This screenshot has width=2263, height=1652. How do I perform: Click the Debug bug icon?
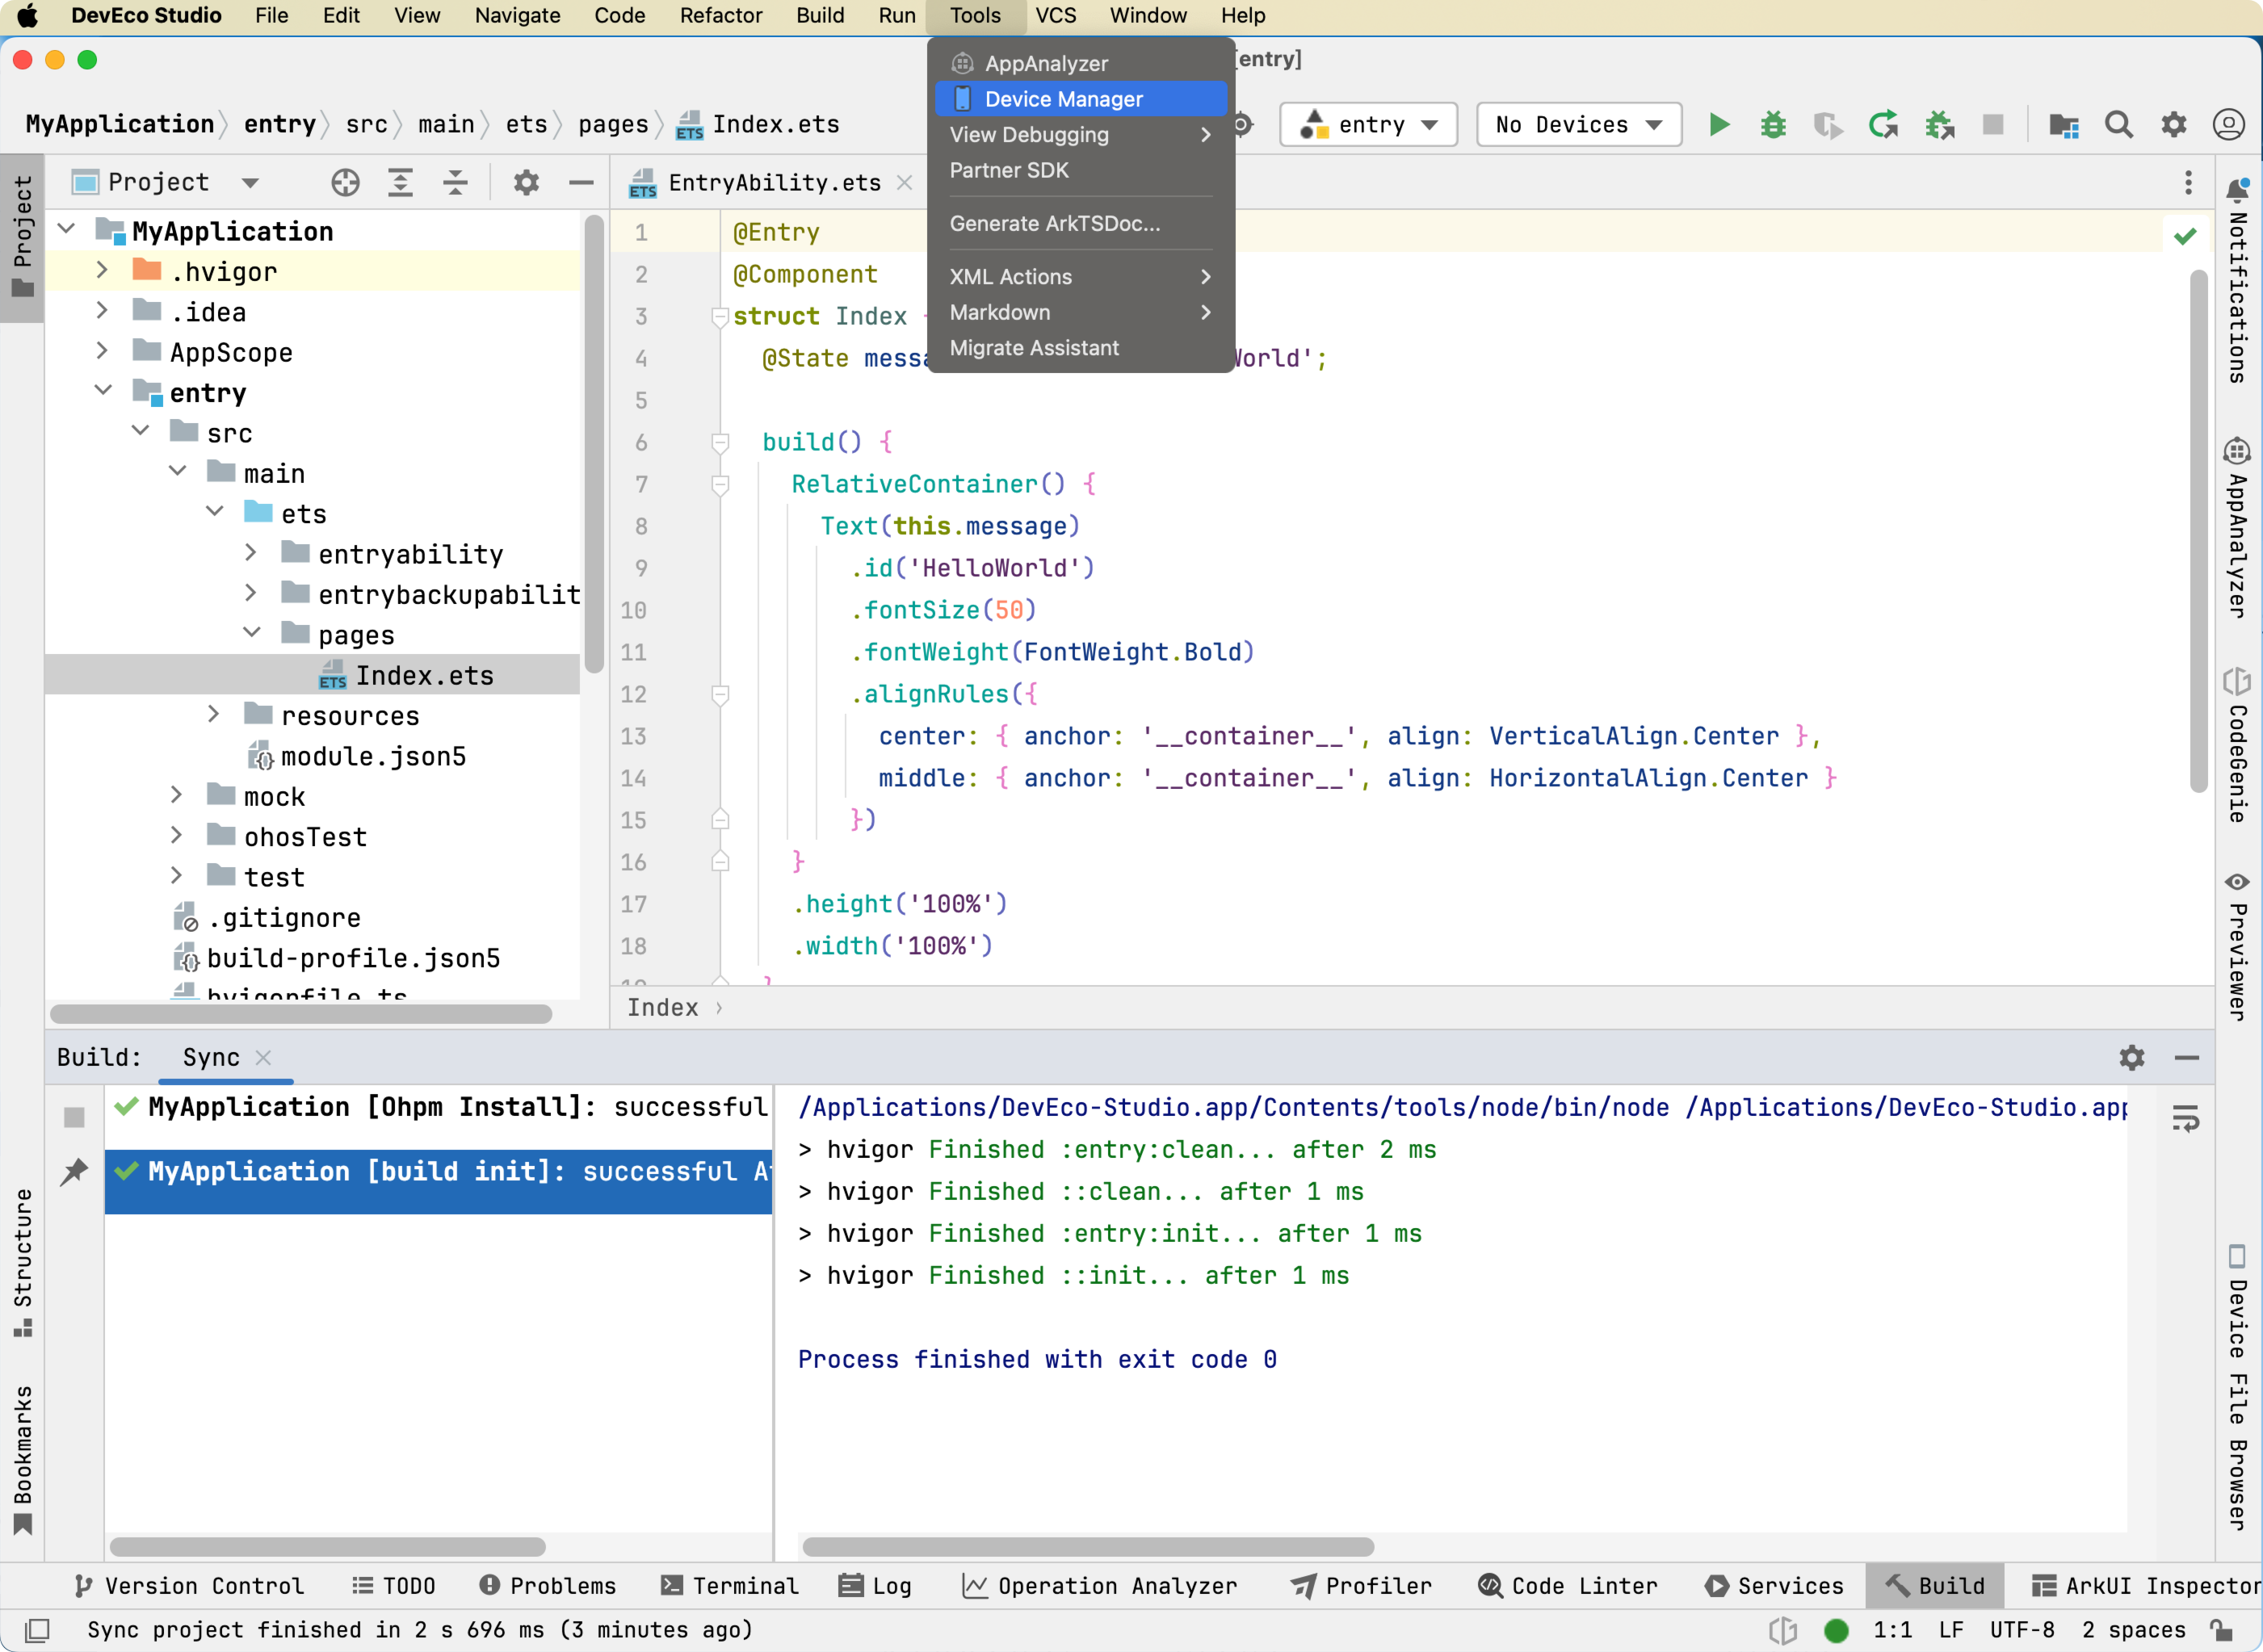(x=1773, y=125)
